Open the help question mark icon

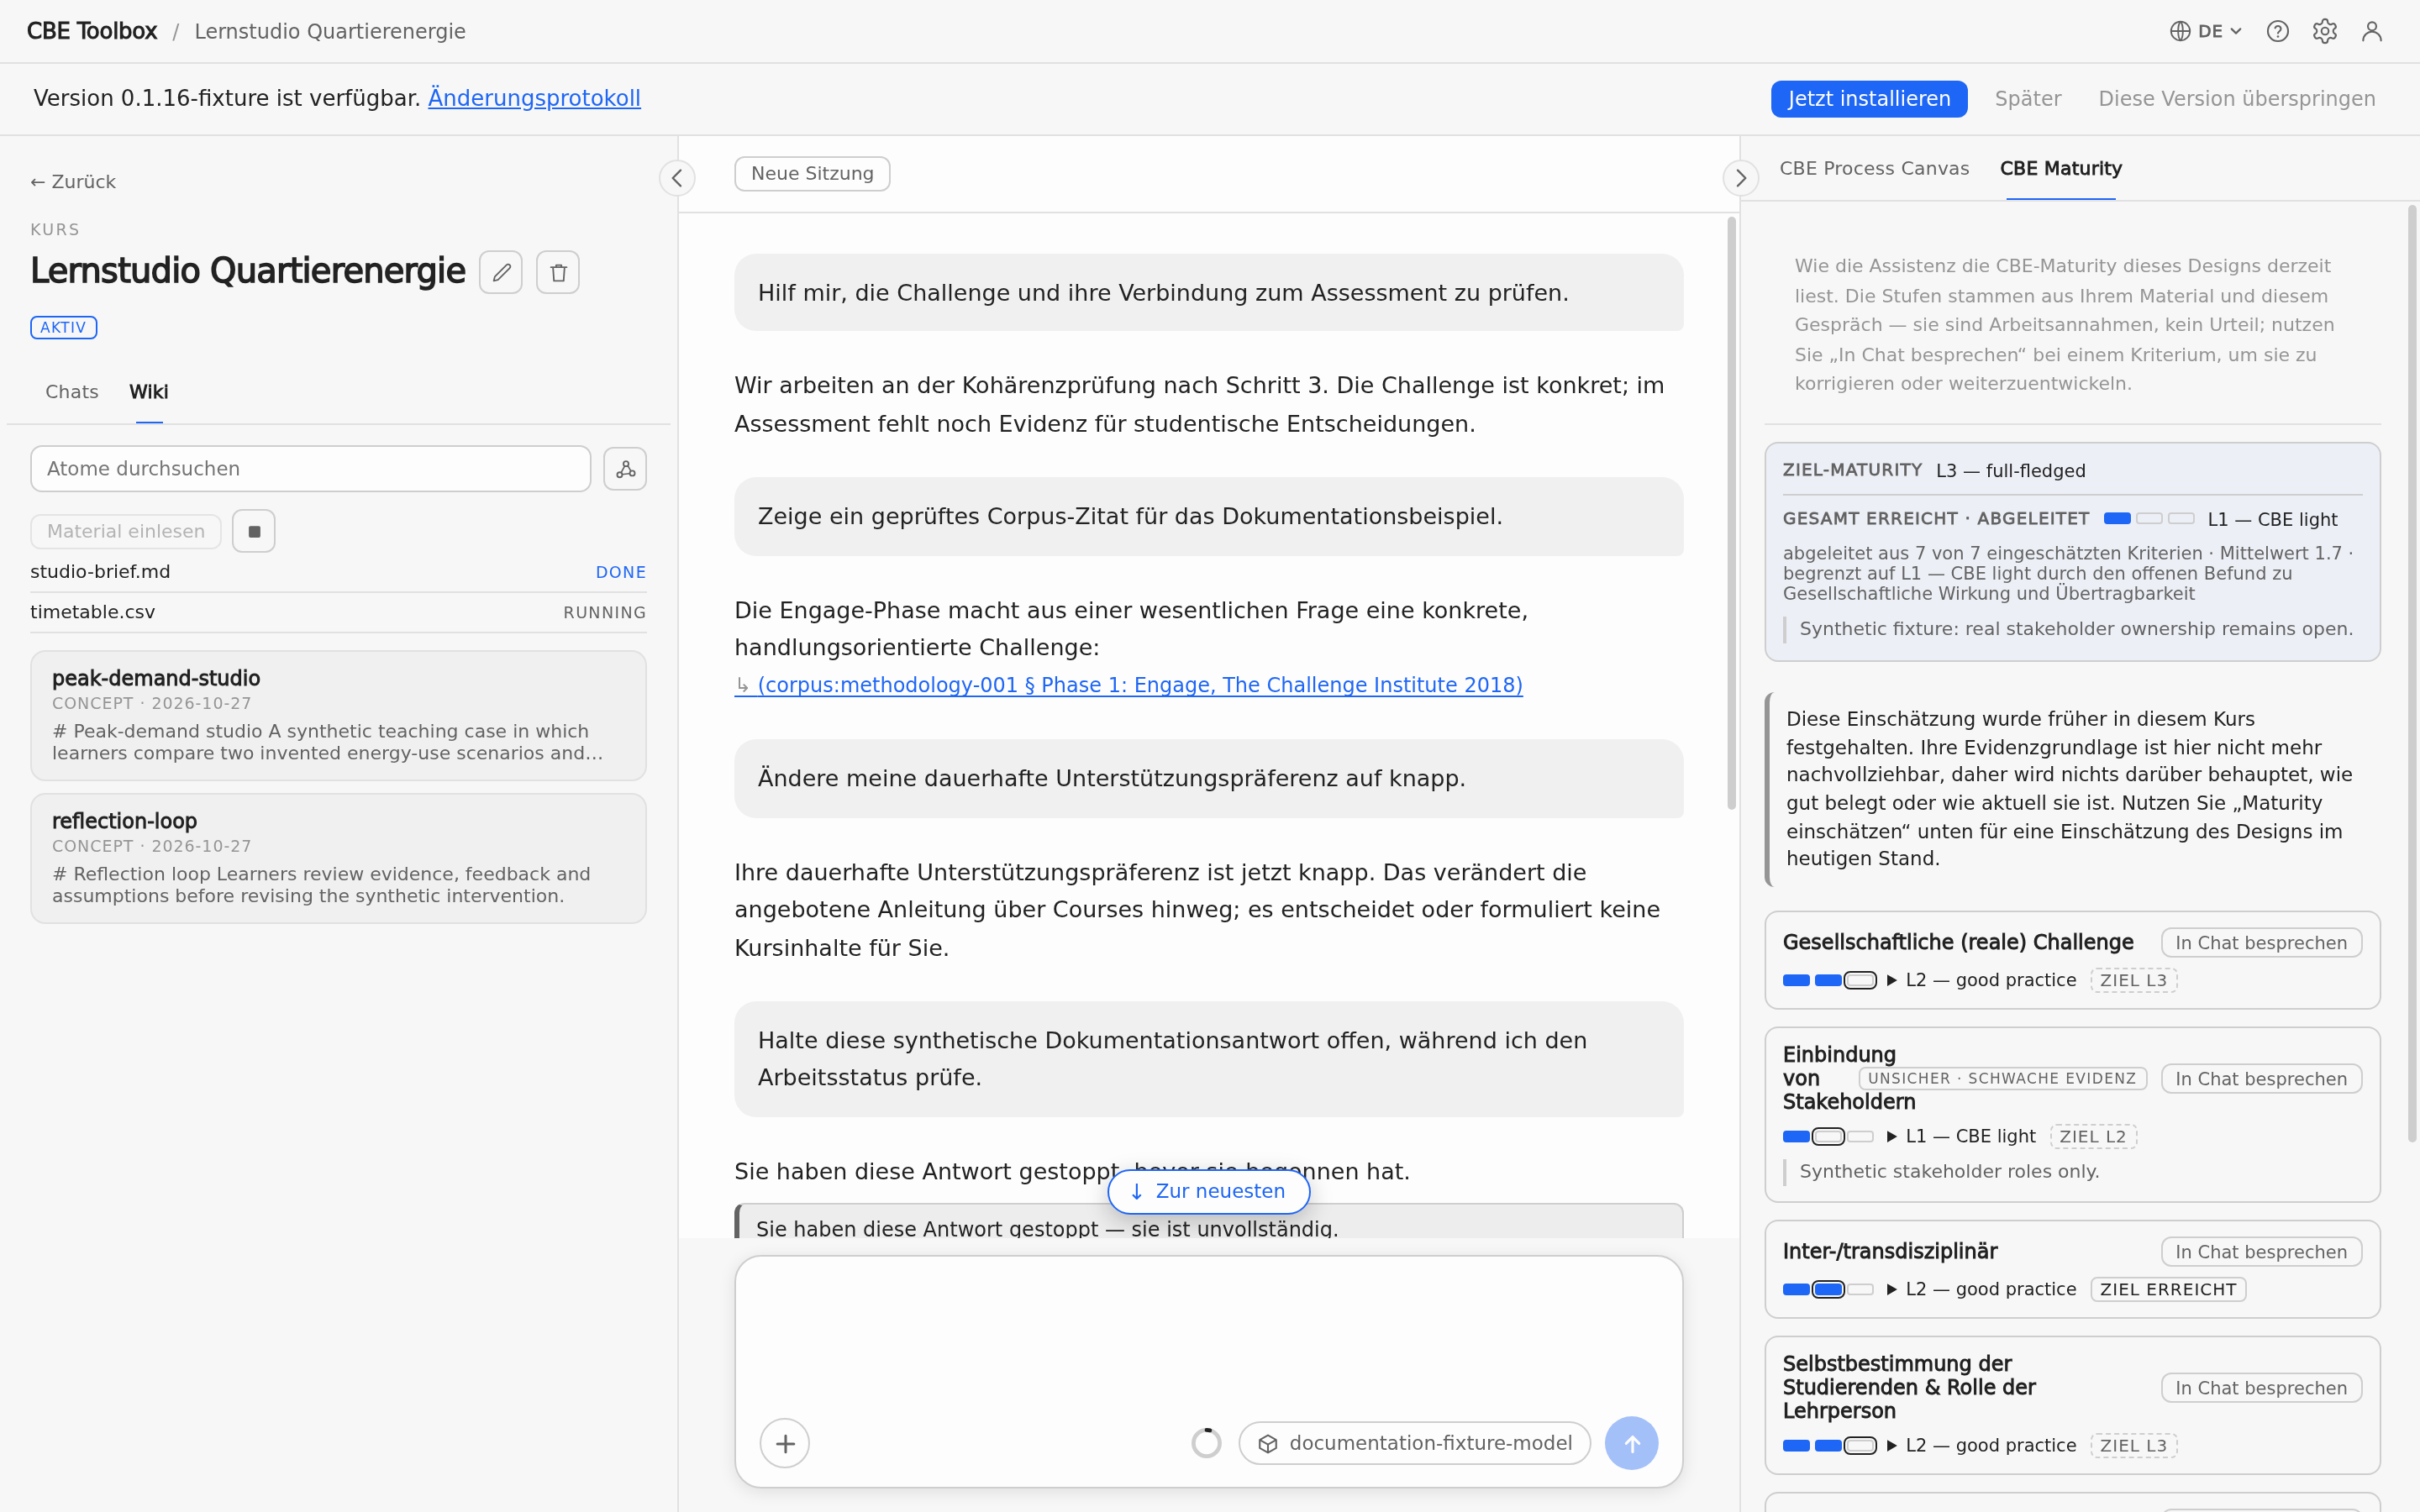[x=2277, y=31]
